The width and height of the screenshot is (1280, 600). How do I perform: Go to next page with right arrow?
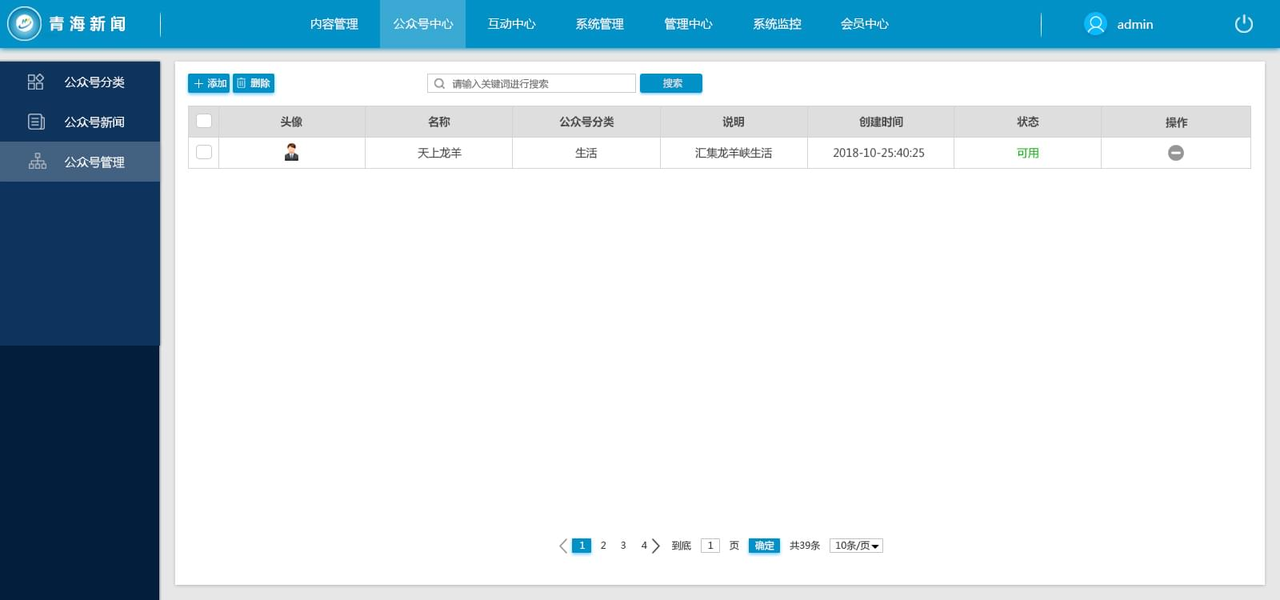click(x=656, y=546)
